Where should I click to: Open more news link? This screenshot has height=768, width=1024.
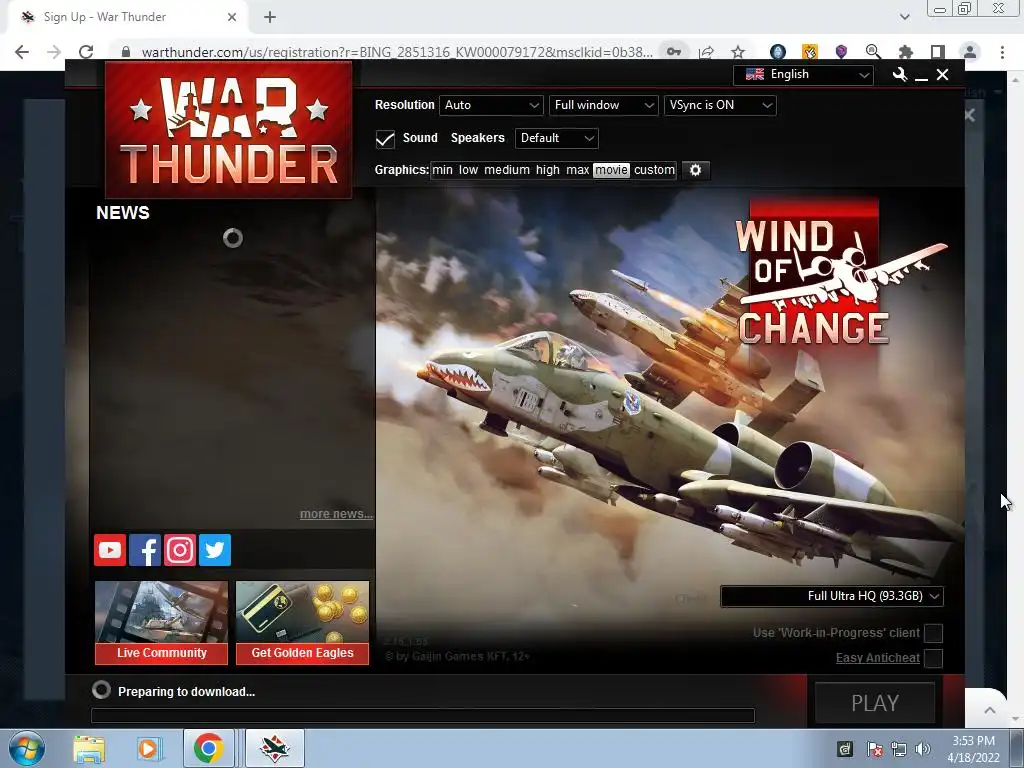[336, 514]
